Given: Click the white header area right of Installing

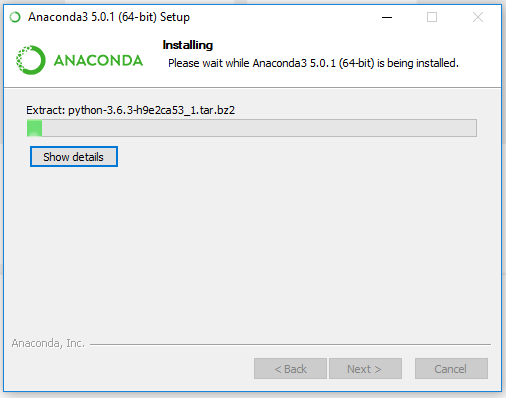Looking at the screenshot, I should [x=357, y=45].
